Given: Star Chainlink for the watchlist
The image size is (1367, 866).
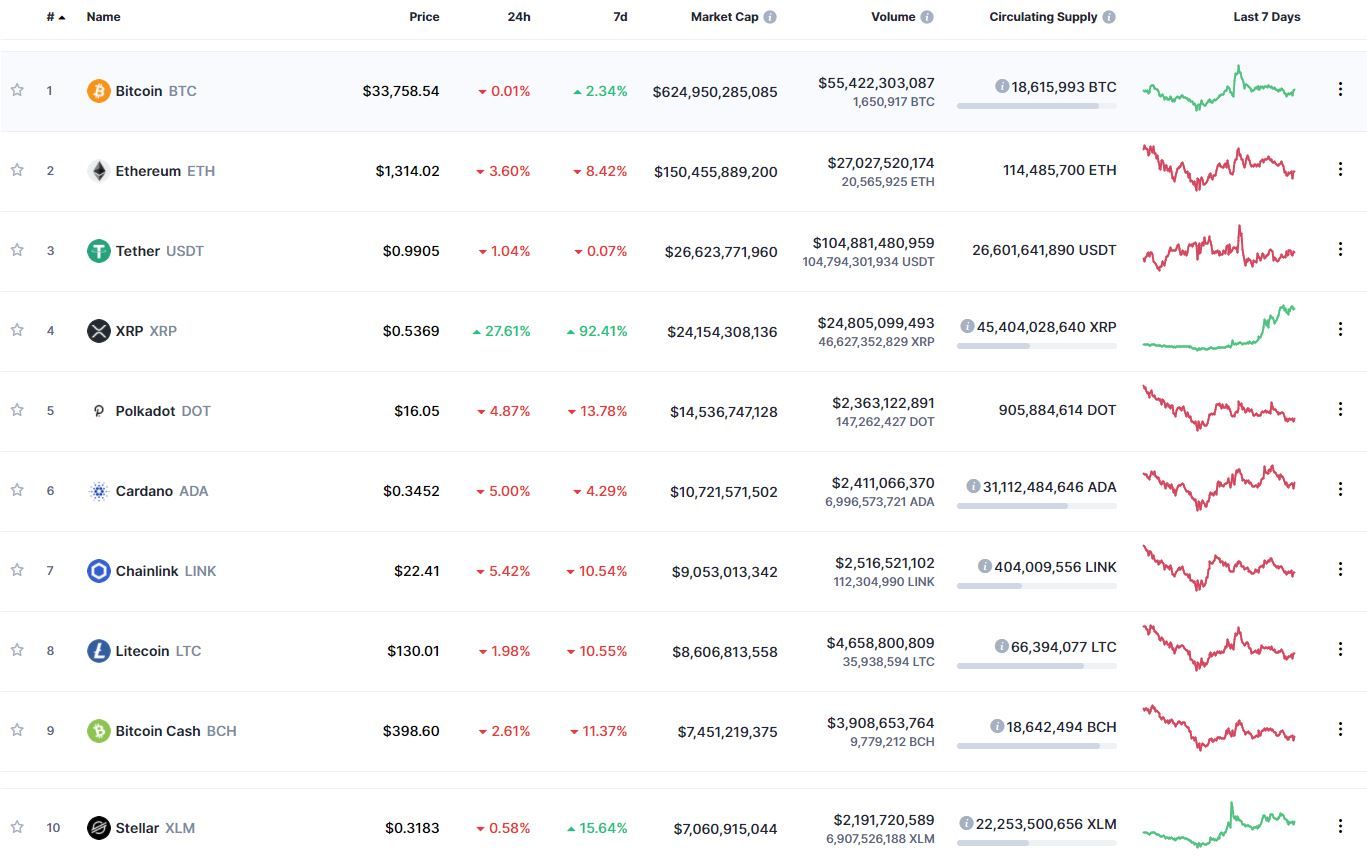Looking at the screenshot, I should click(17, 570).
